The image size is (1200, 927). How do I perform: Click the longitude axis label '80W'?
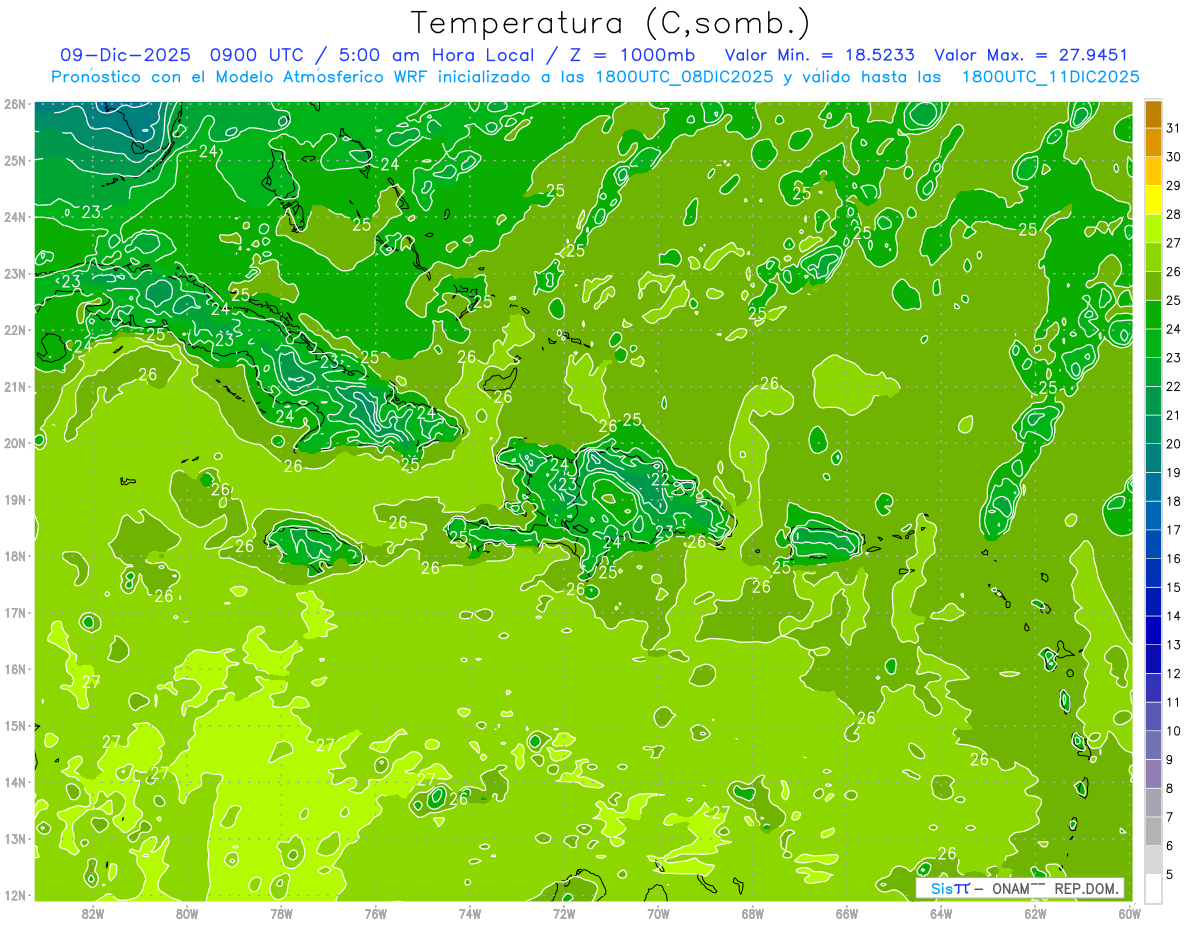tap(187, 912)
